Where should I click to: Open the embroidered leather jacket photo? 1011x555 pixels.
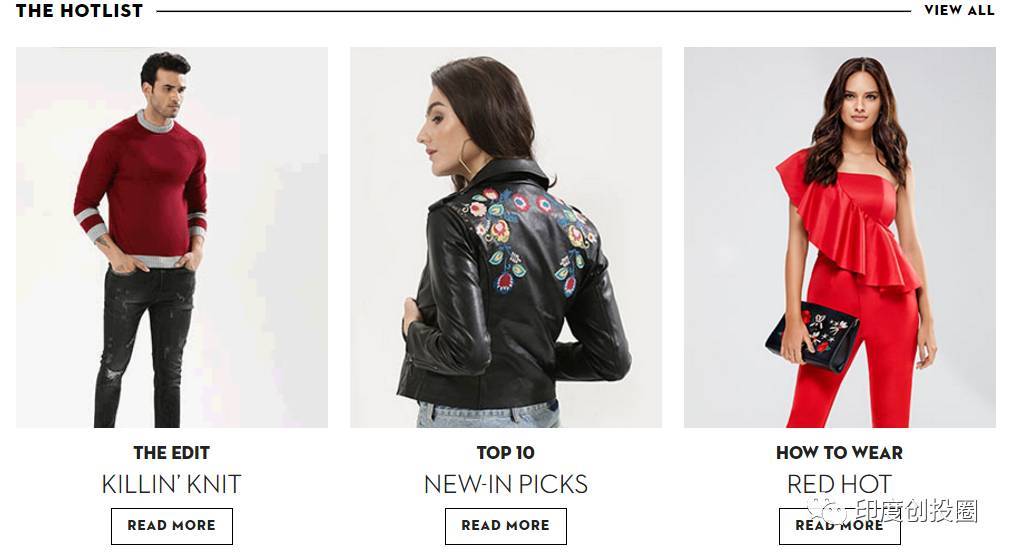(x=506, y=237)
